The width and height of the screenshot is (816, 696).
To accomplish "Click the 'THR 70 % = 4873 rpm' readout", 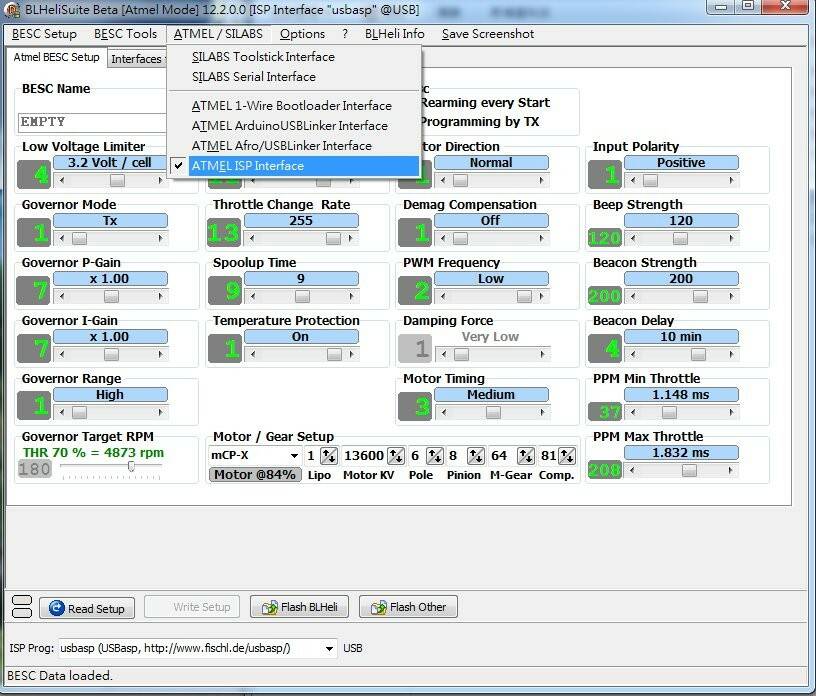I will 93,453.
